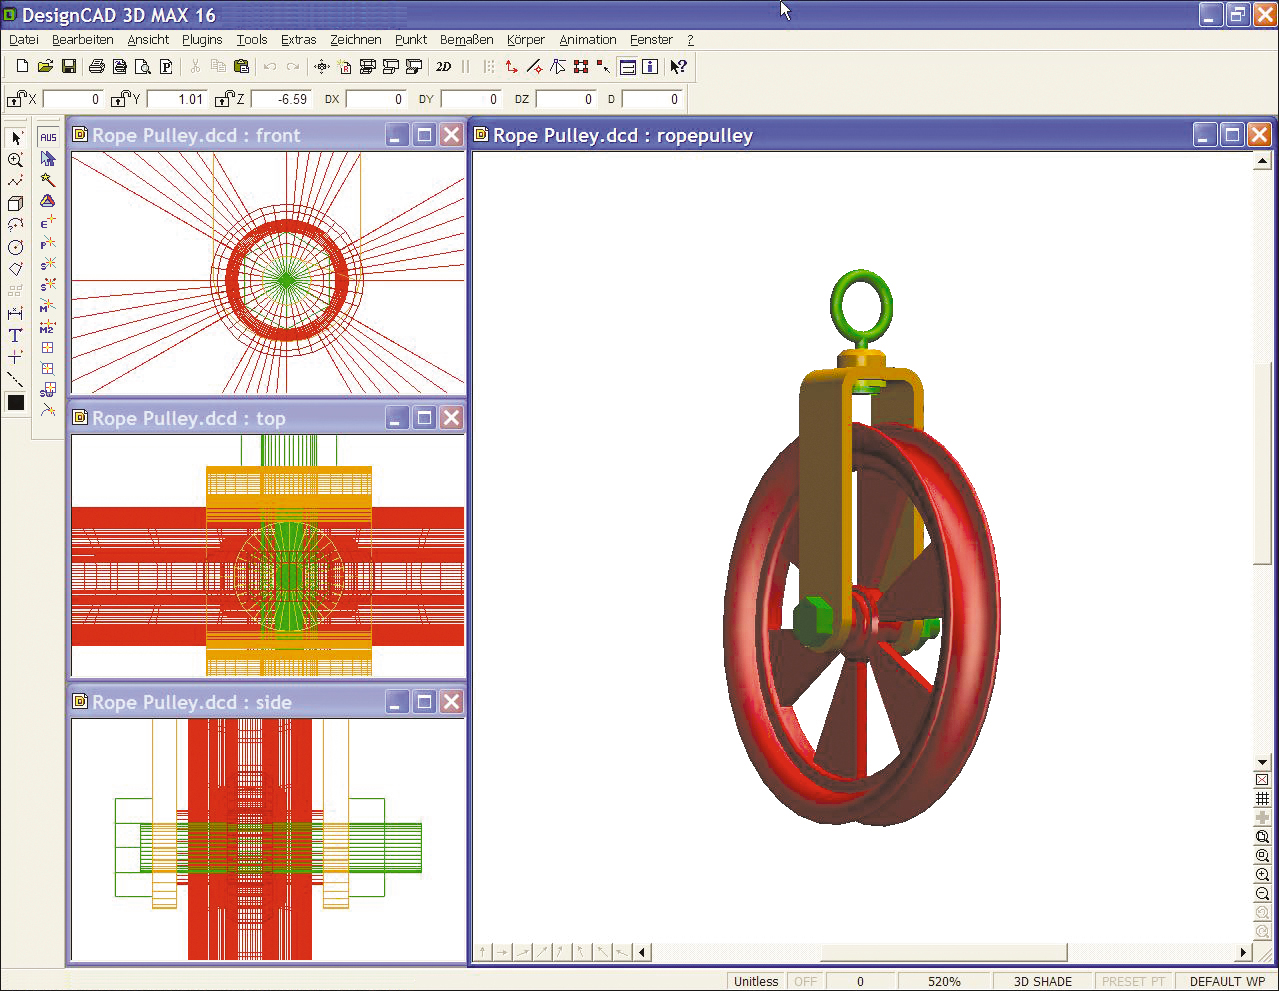1279x991 pixels.
Task: Select the zoom magnifier tool in the left toolbar
Action: pos(15,159)
